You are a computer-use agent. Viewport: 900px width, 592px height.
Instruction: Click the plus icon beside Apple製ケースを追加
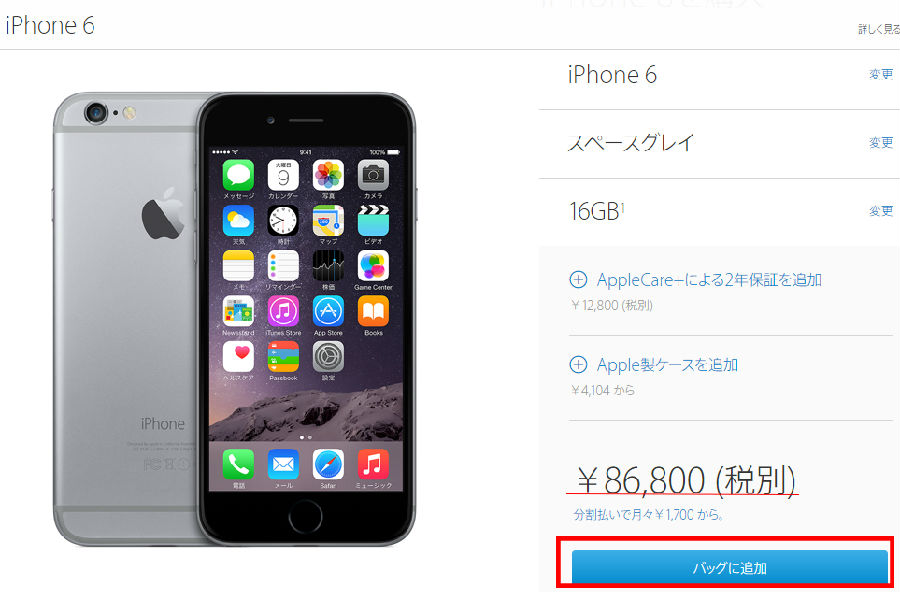pos(578,365)
